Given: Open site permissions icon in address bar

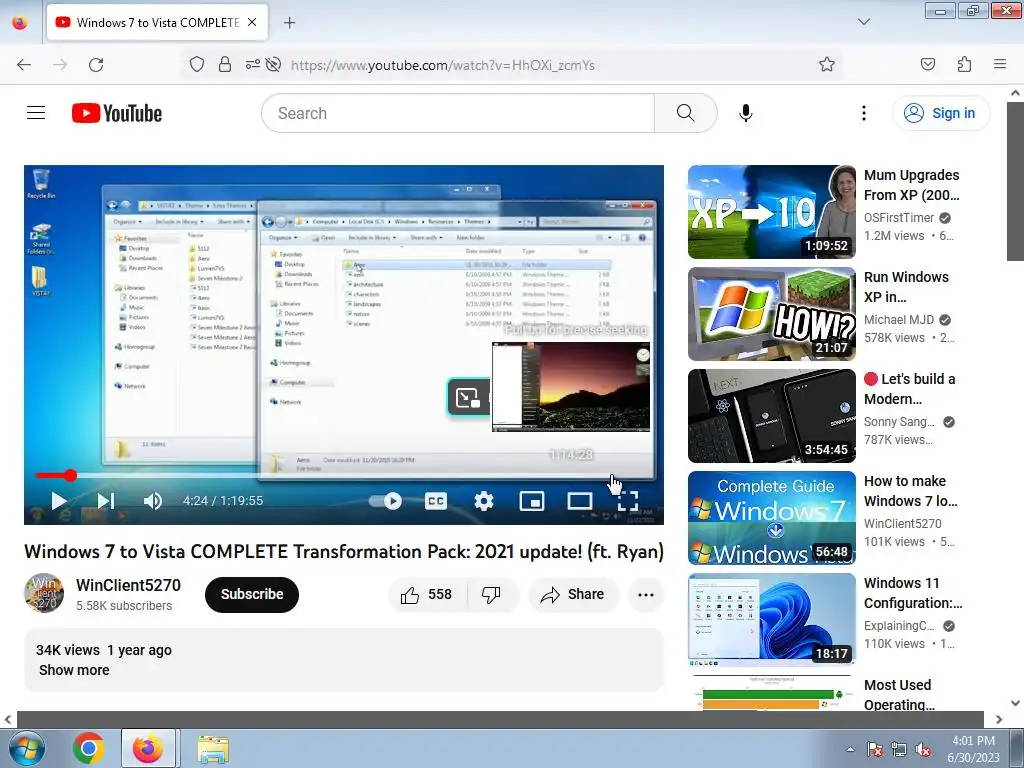Looking at the screenshot, I should 252,64.
